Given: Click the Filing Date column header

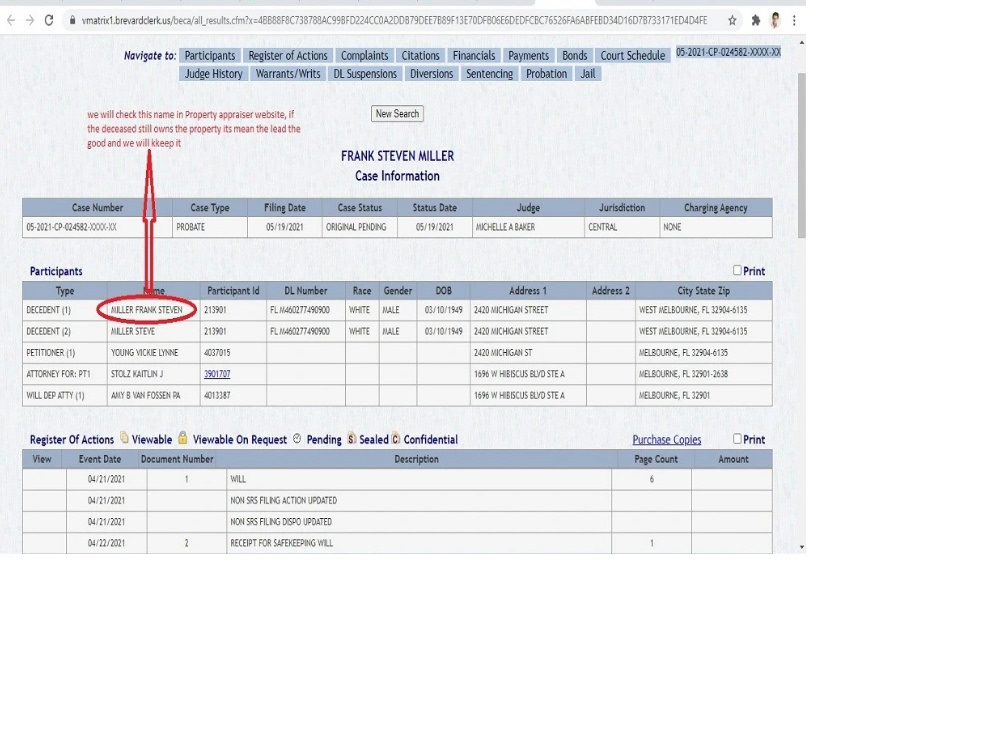Looking at the screenshot, I should tap(284, 208).
